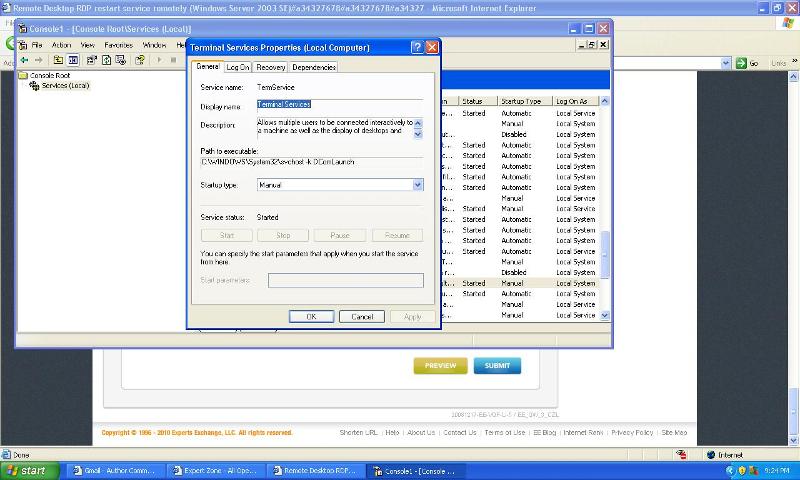Switch to the Recovery tab
The height and width of the screenshot is (480, 800).
[x=270, y=67]
